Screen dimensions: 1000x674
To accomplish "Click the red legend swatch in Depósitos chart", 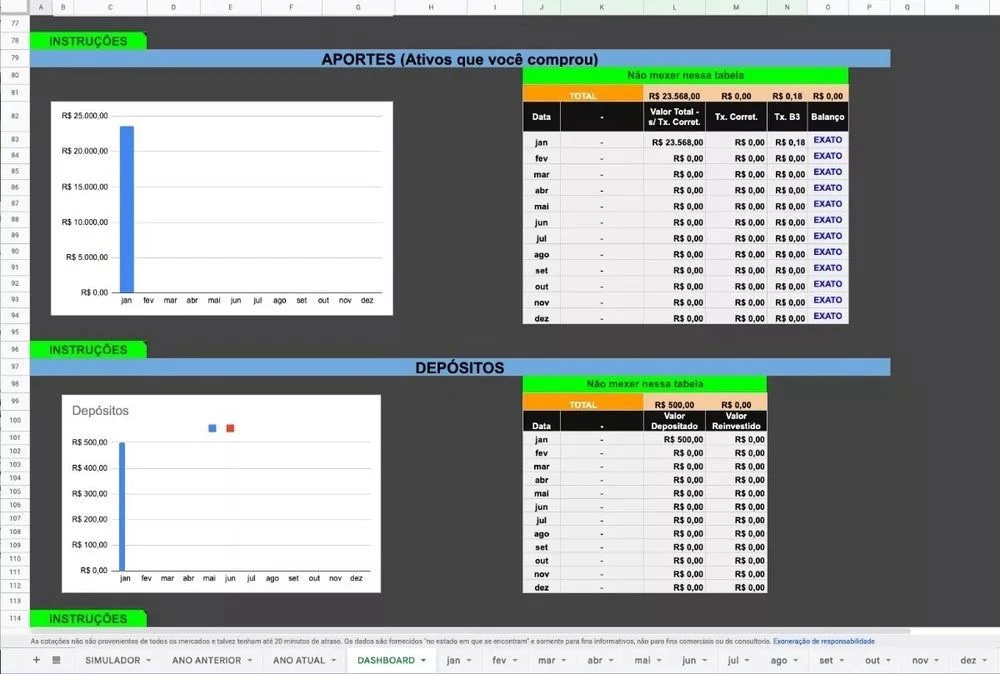I will 230,429.
